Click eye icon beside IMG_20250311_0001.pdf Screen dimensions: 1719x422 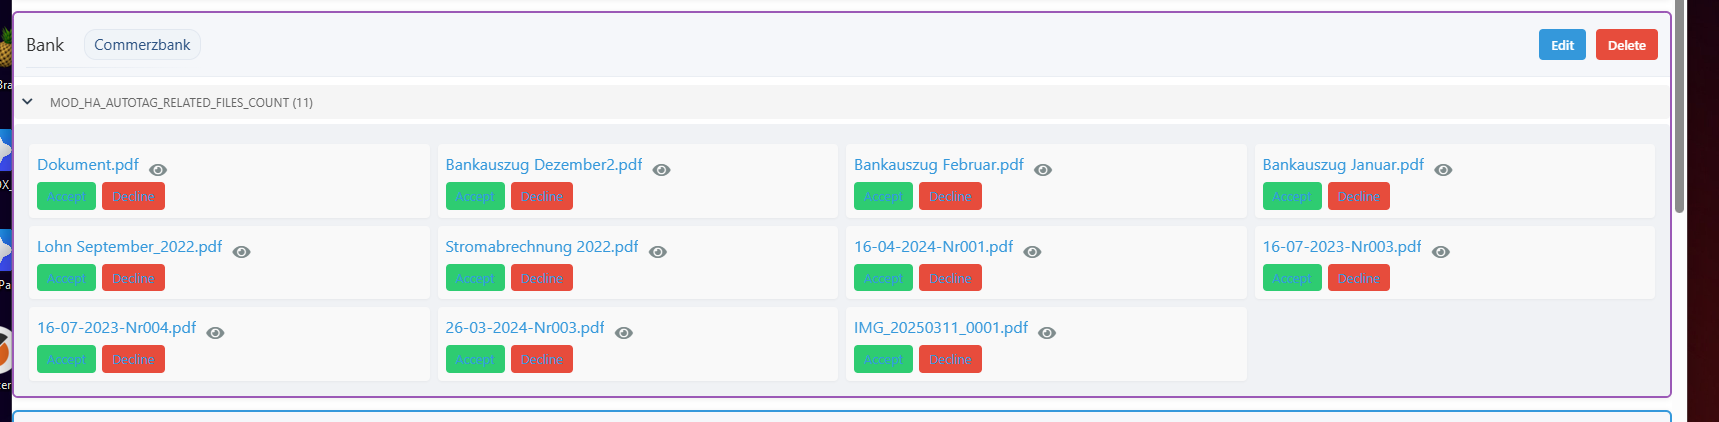pyautogui.click(x=1047, y=333)
